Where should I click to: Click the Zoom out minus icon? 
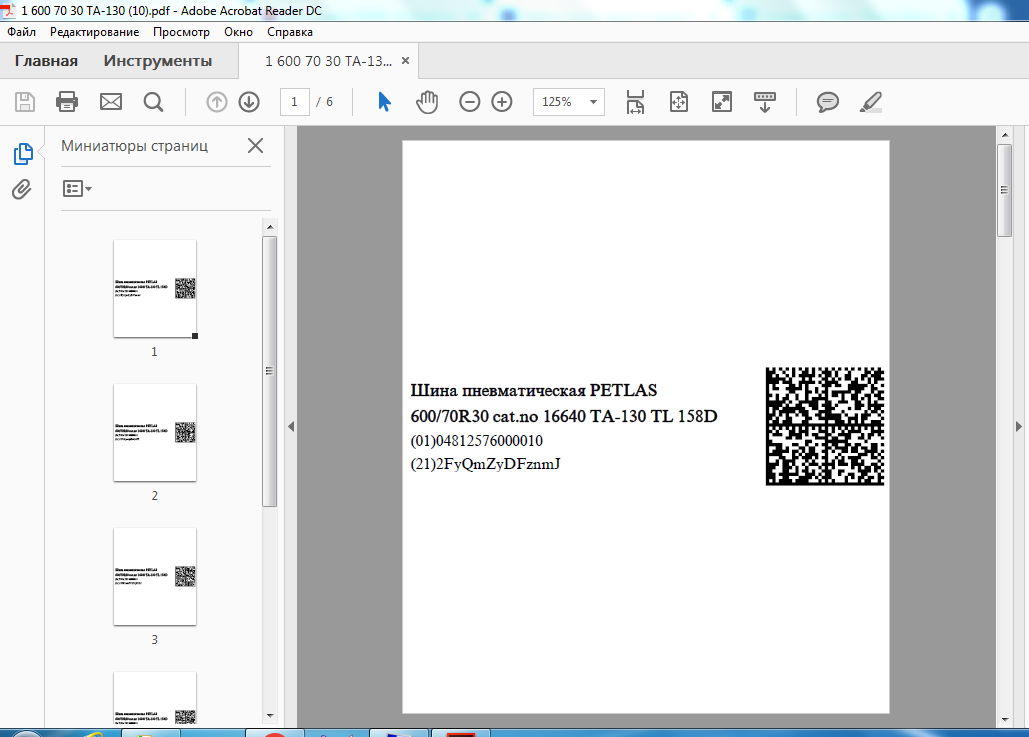pos(470,102)
